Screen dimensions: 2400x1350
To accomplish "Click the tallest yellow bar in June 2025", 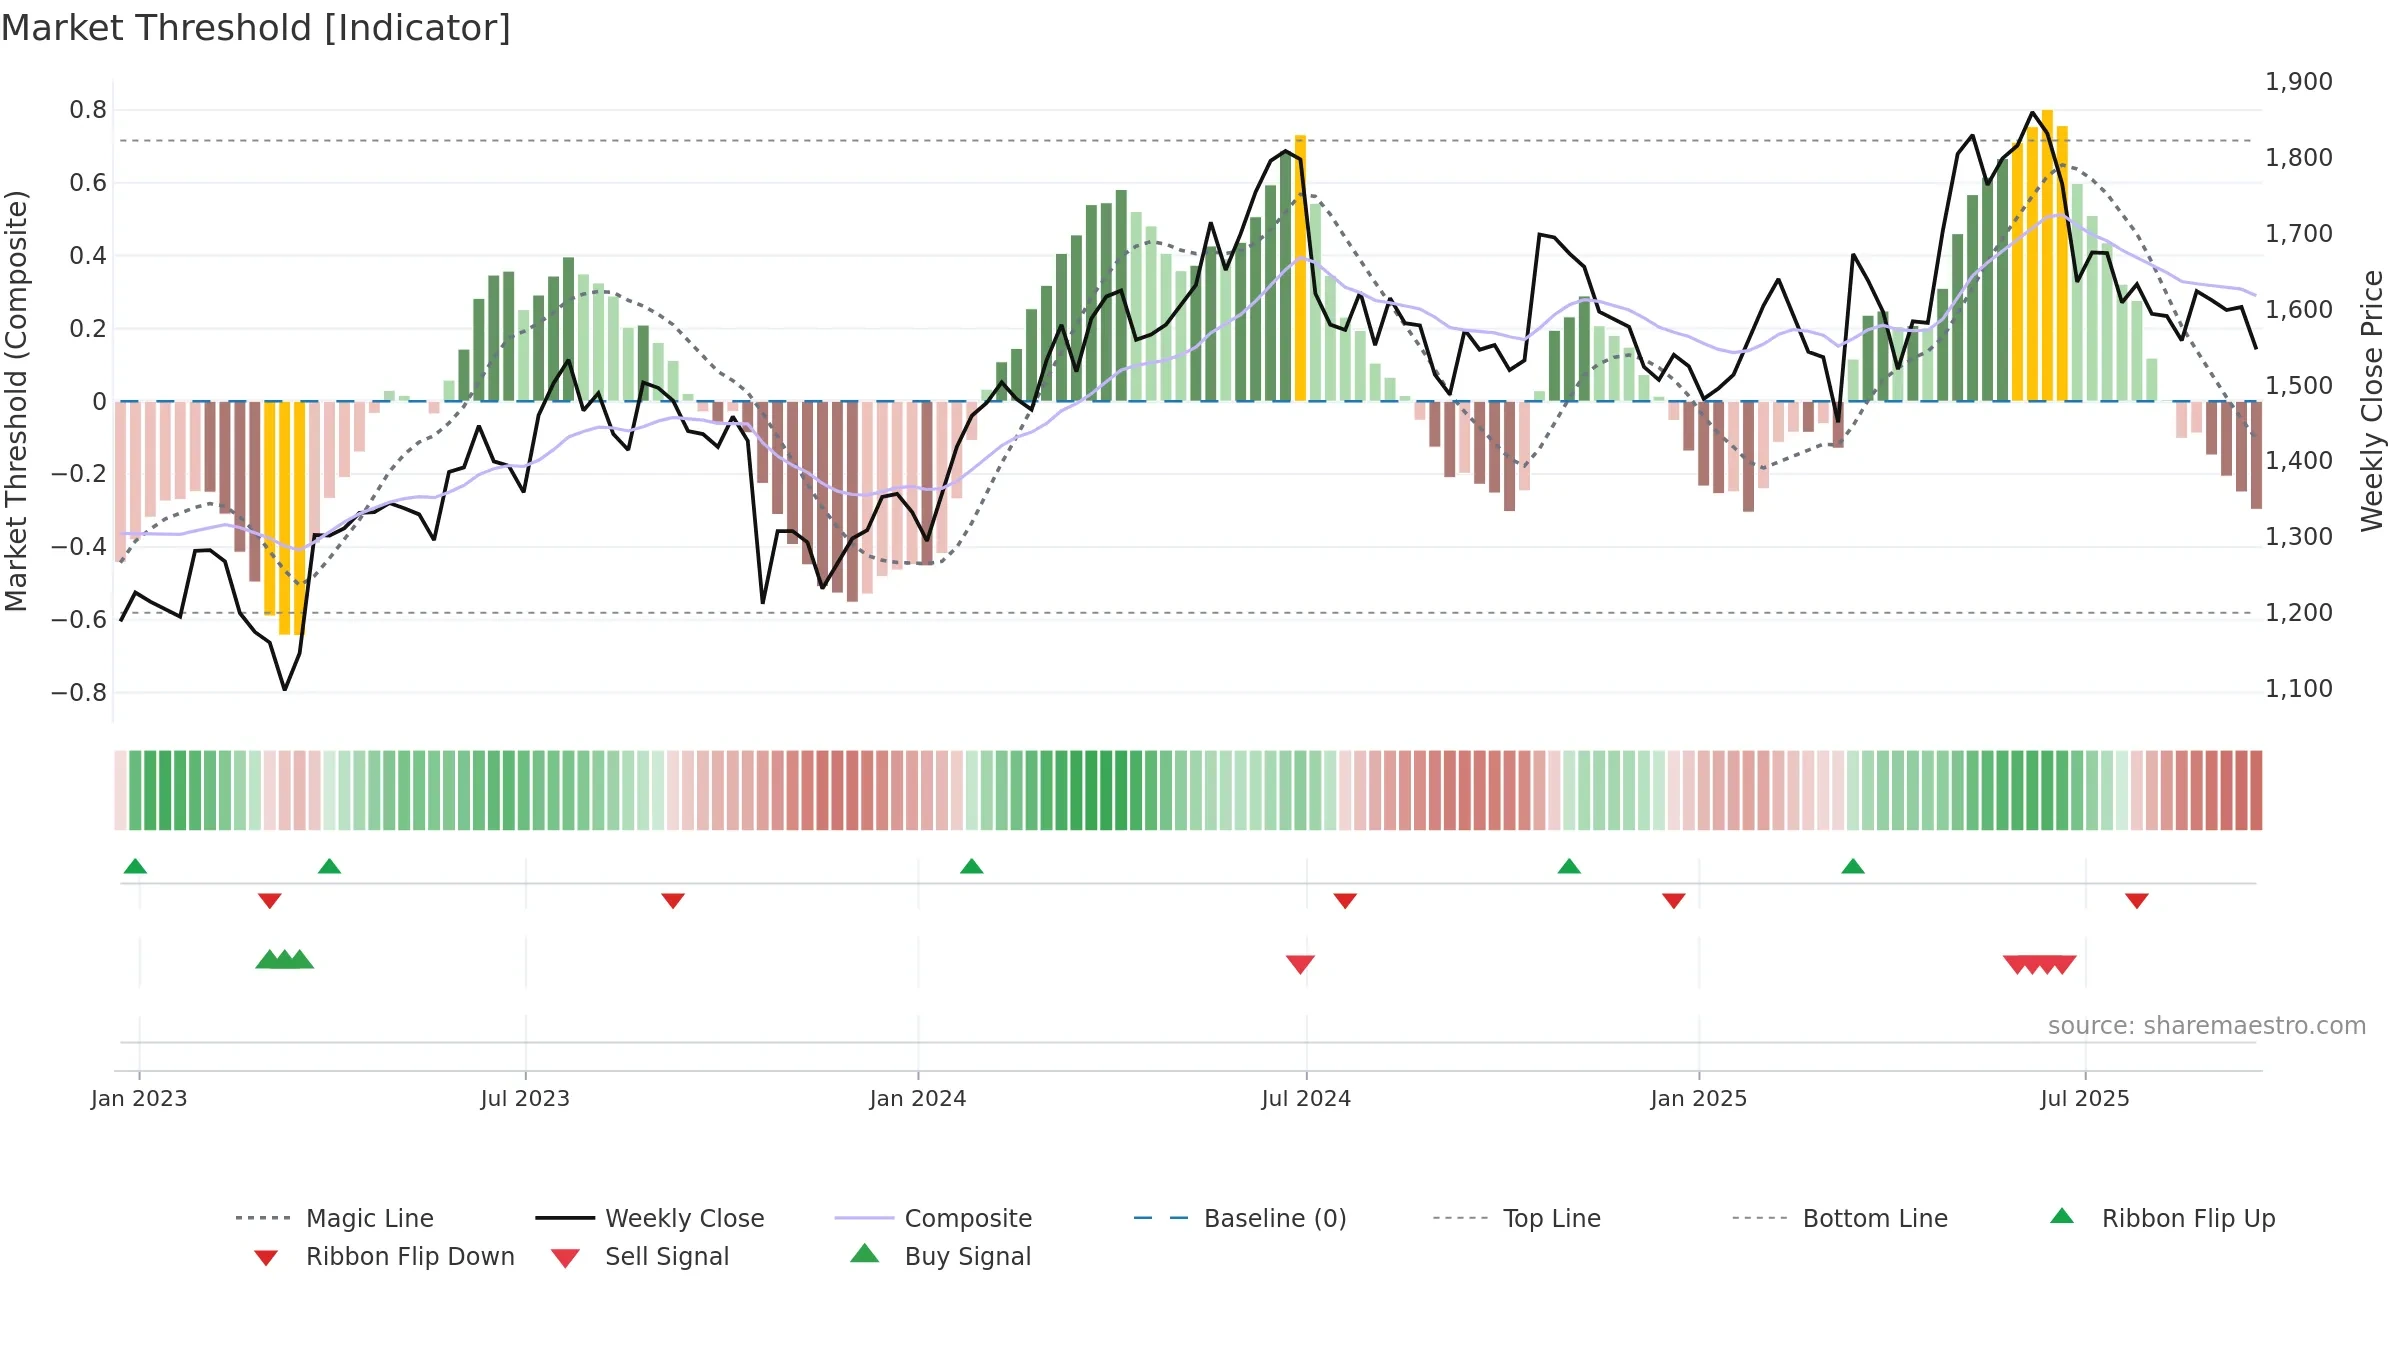I will tap(2047, 255).
